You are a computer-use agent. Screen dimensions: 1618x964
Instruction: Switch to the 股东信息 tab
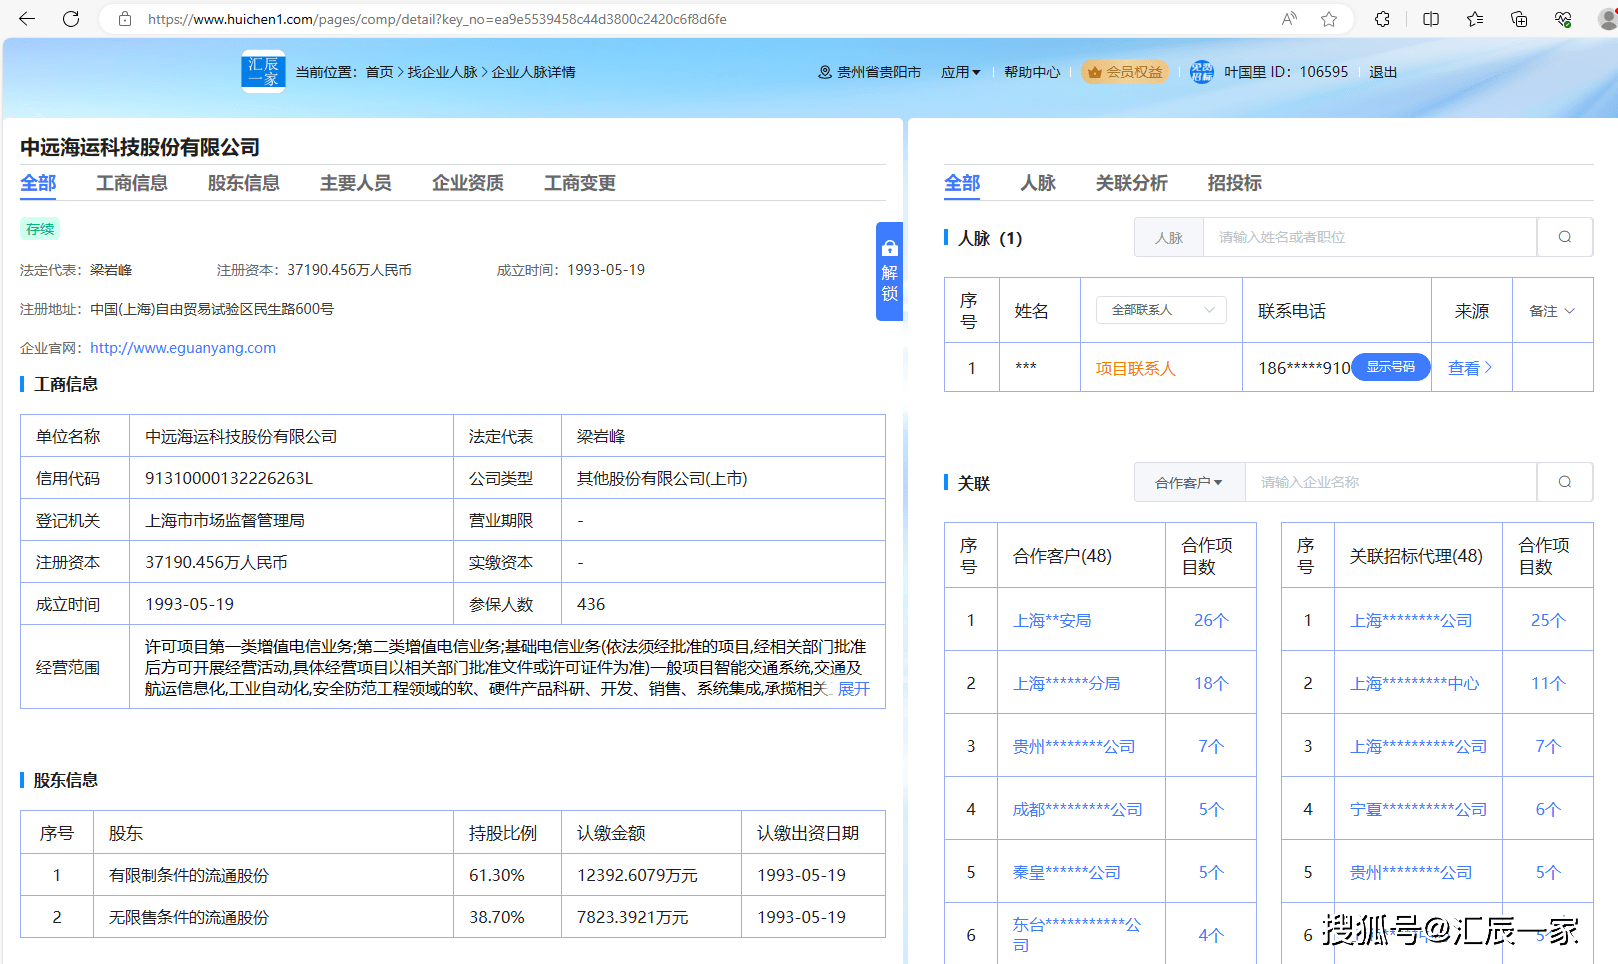[x=244, y=183]
